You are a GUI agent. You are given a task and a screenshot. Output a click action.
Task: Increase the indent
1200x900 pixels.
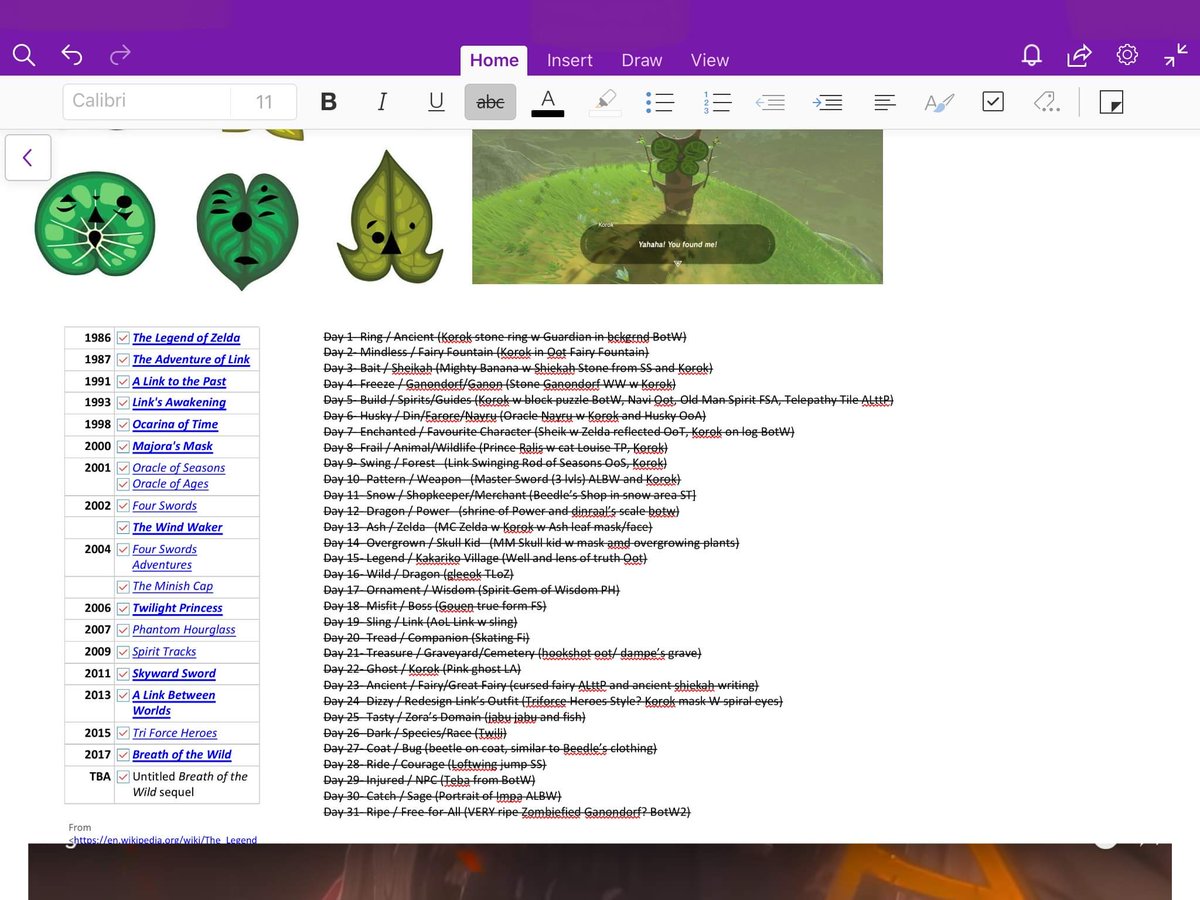(827, 102)
